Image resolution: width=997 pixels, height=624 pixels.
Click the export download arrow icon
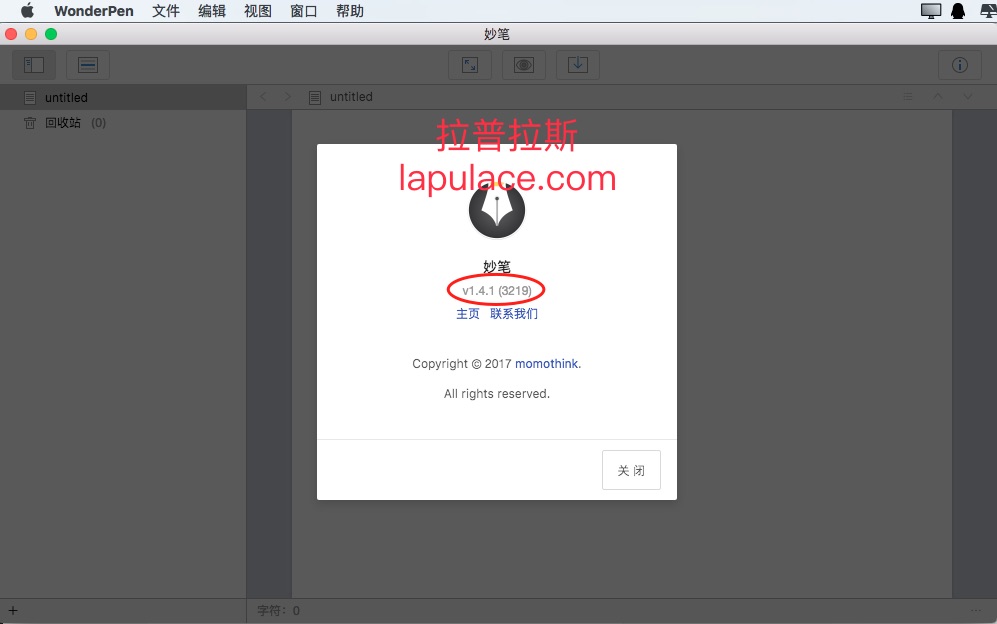pos(578,65)
